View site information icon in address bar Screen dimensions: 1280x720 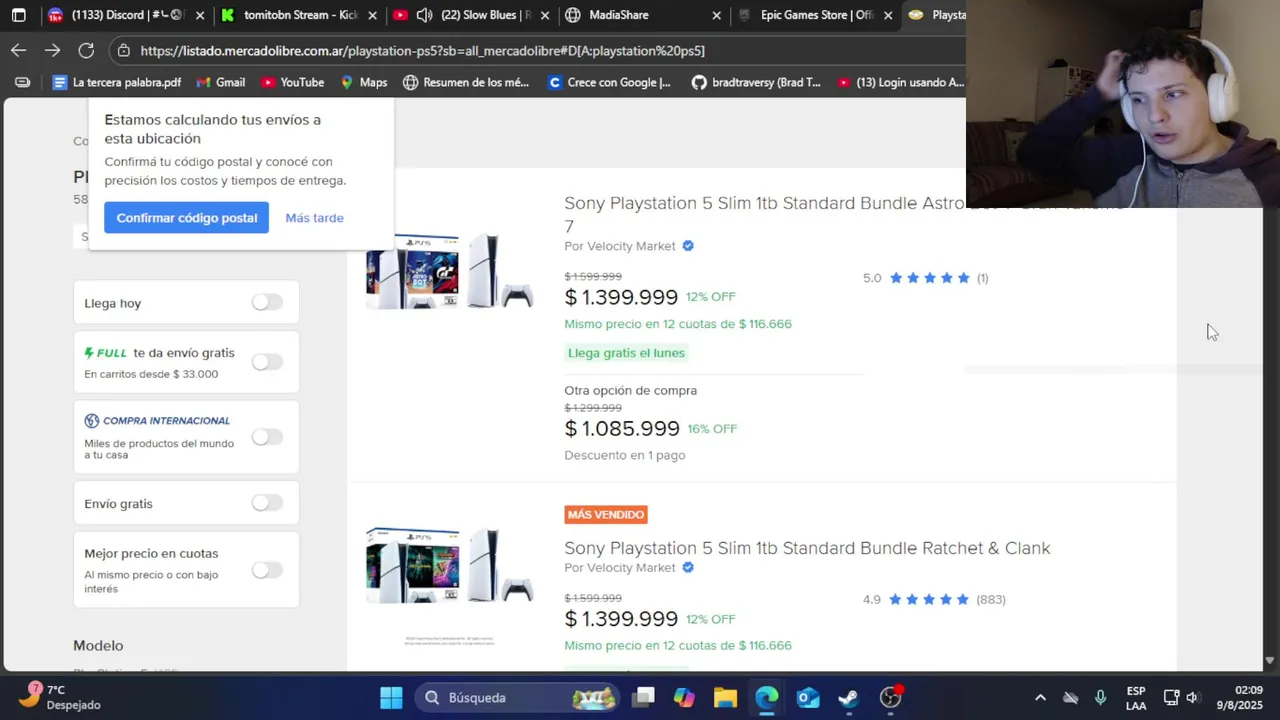pos(122,50)
